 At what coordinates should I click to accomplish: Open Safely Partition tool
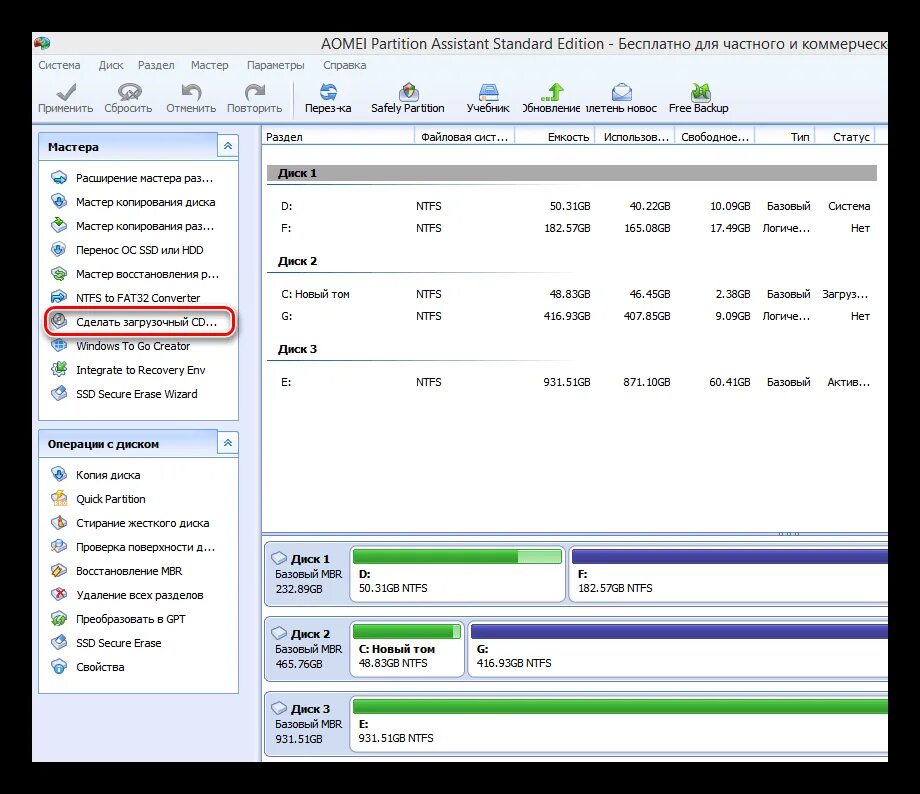[x=409, y=92]
